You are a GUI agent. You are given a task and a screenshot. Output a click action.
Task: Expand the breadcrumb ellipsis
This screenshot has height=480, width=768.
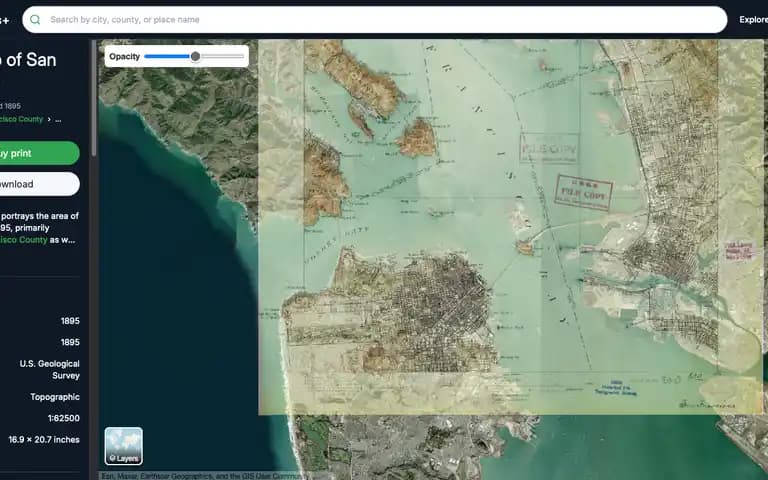(58, 119)
